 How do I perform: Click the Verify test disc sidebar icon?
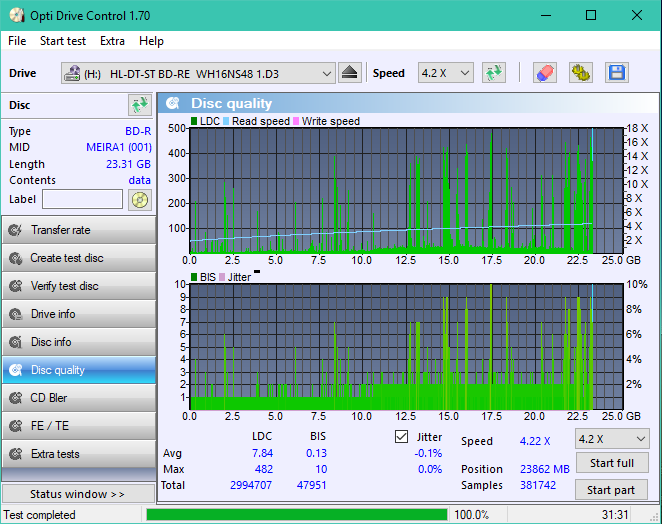16,286
